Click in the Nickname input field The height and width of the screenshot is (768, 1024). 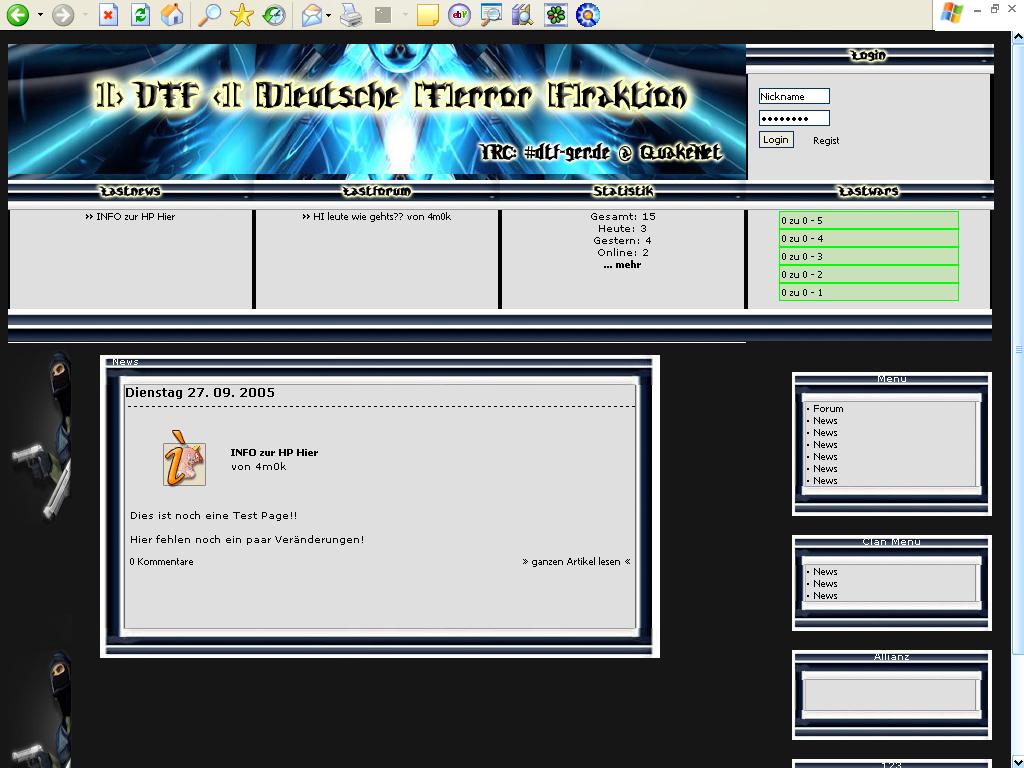click(793, 96)
